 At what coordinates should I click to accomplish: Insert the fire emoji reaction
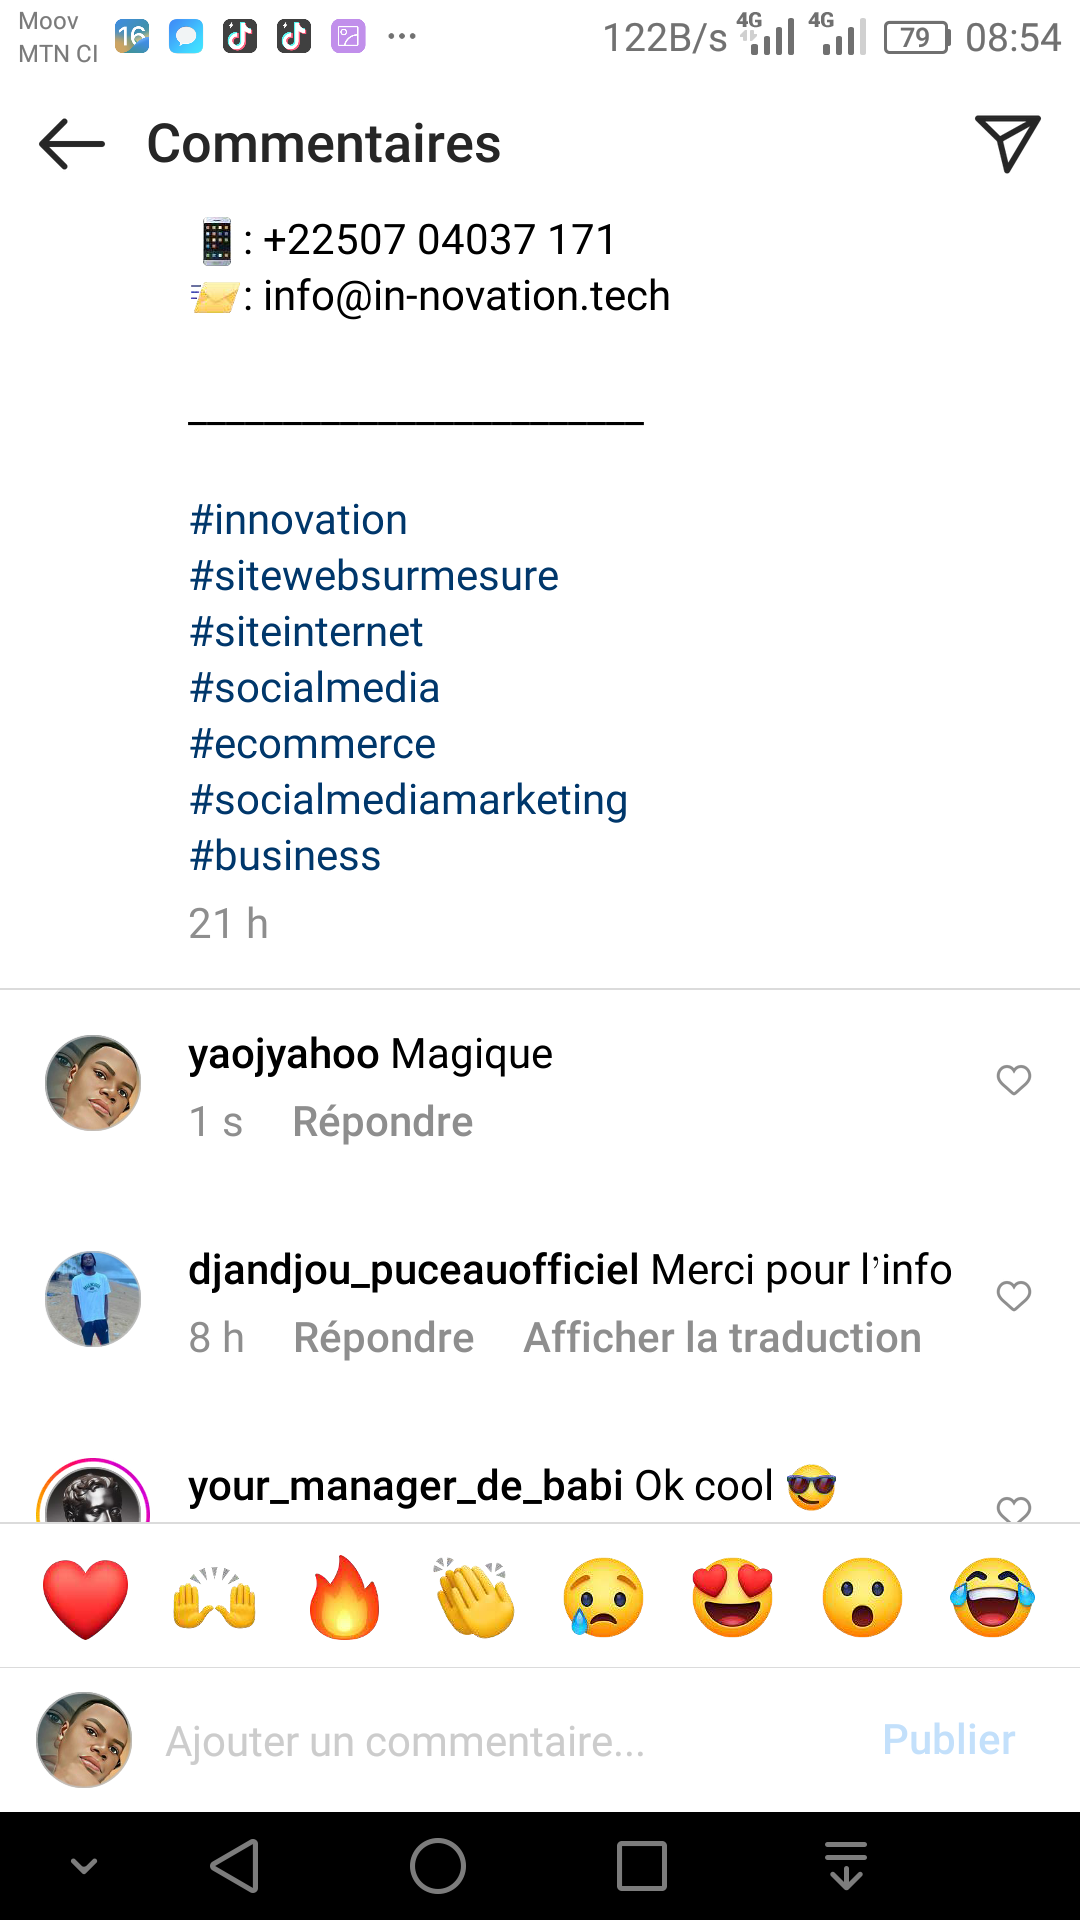345,1597
